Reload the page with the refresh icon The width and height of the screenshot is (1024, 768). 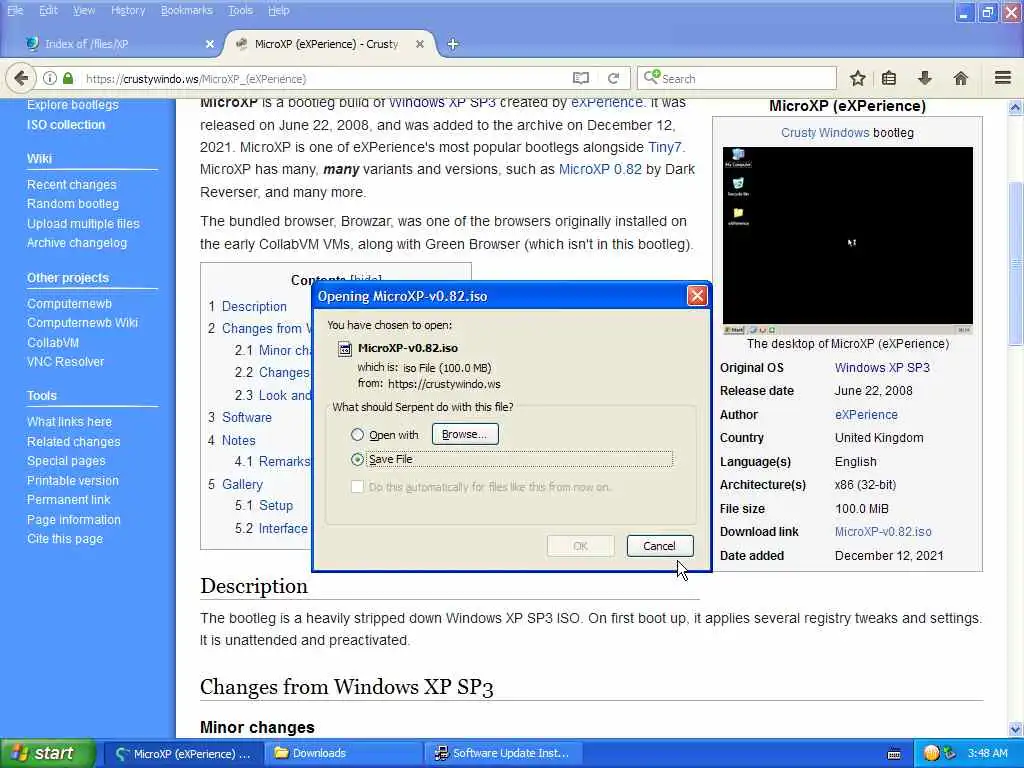[613, 78]
